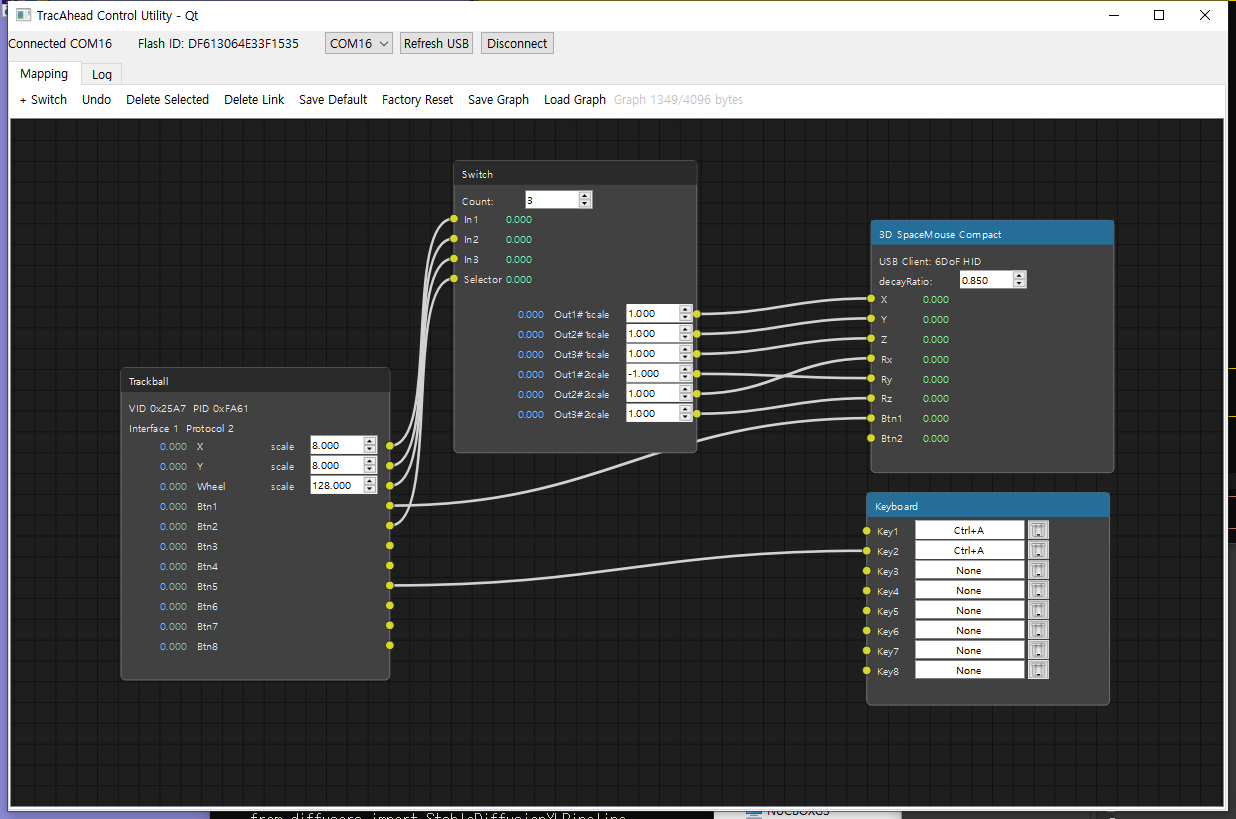
Task: Click the decayRatio spinner arrows
Action: (1019, 280)
